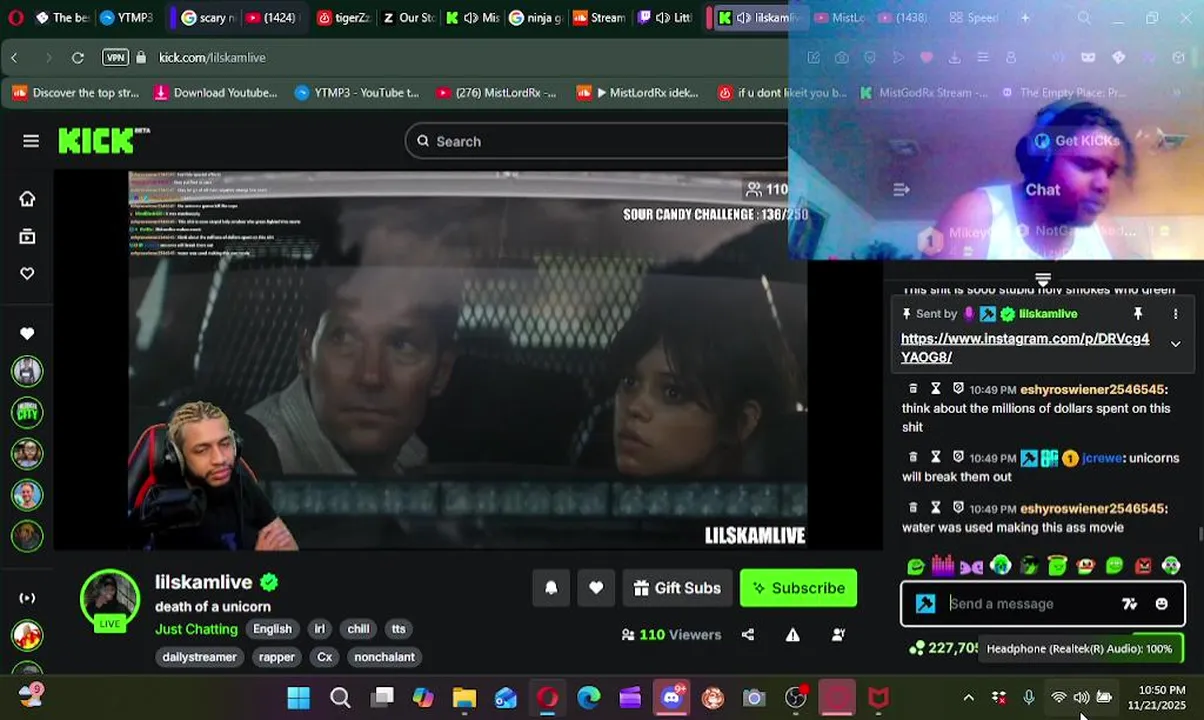Reload the kick.com page
The image size is (1204, 720).
coord(78,58)
